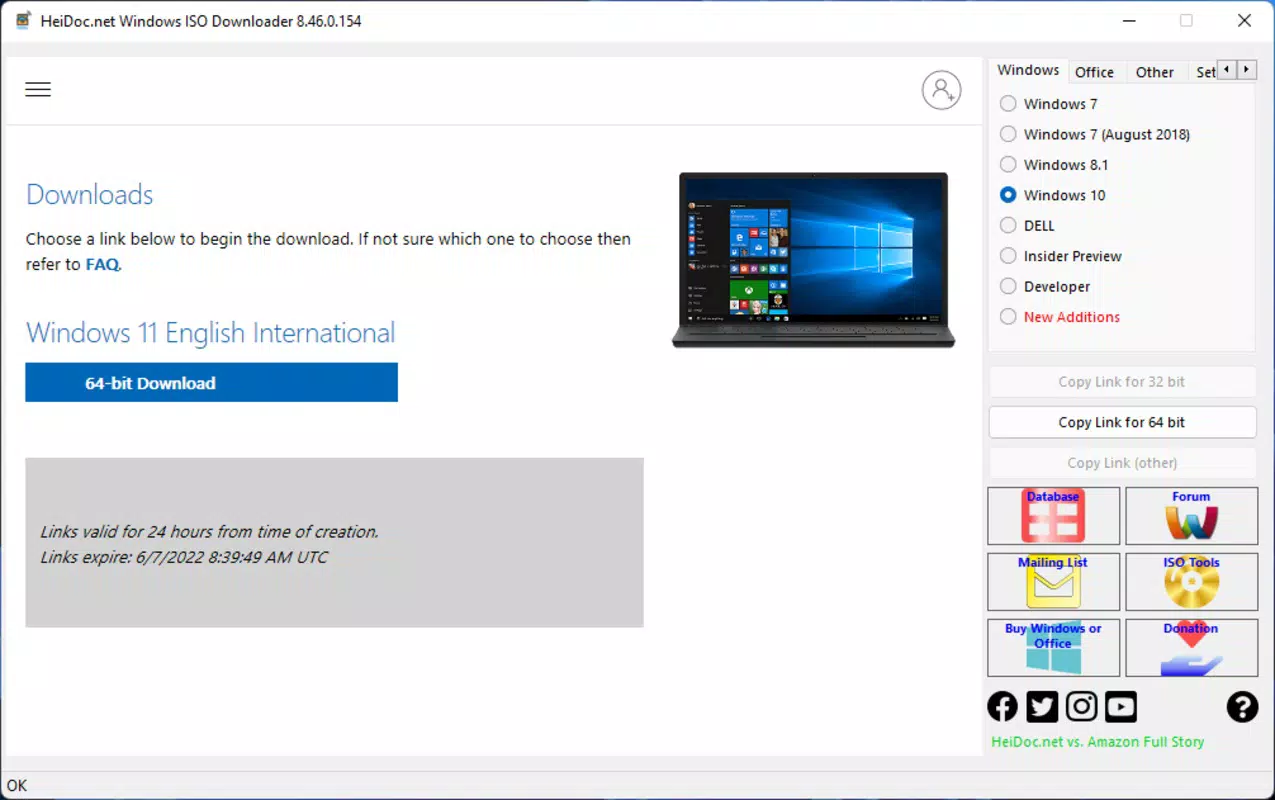Image resolution: width=1275 pixels, height=800 pixels.
Task: Close the ISO Downloader window
Action: (x=1244, y=20)
